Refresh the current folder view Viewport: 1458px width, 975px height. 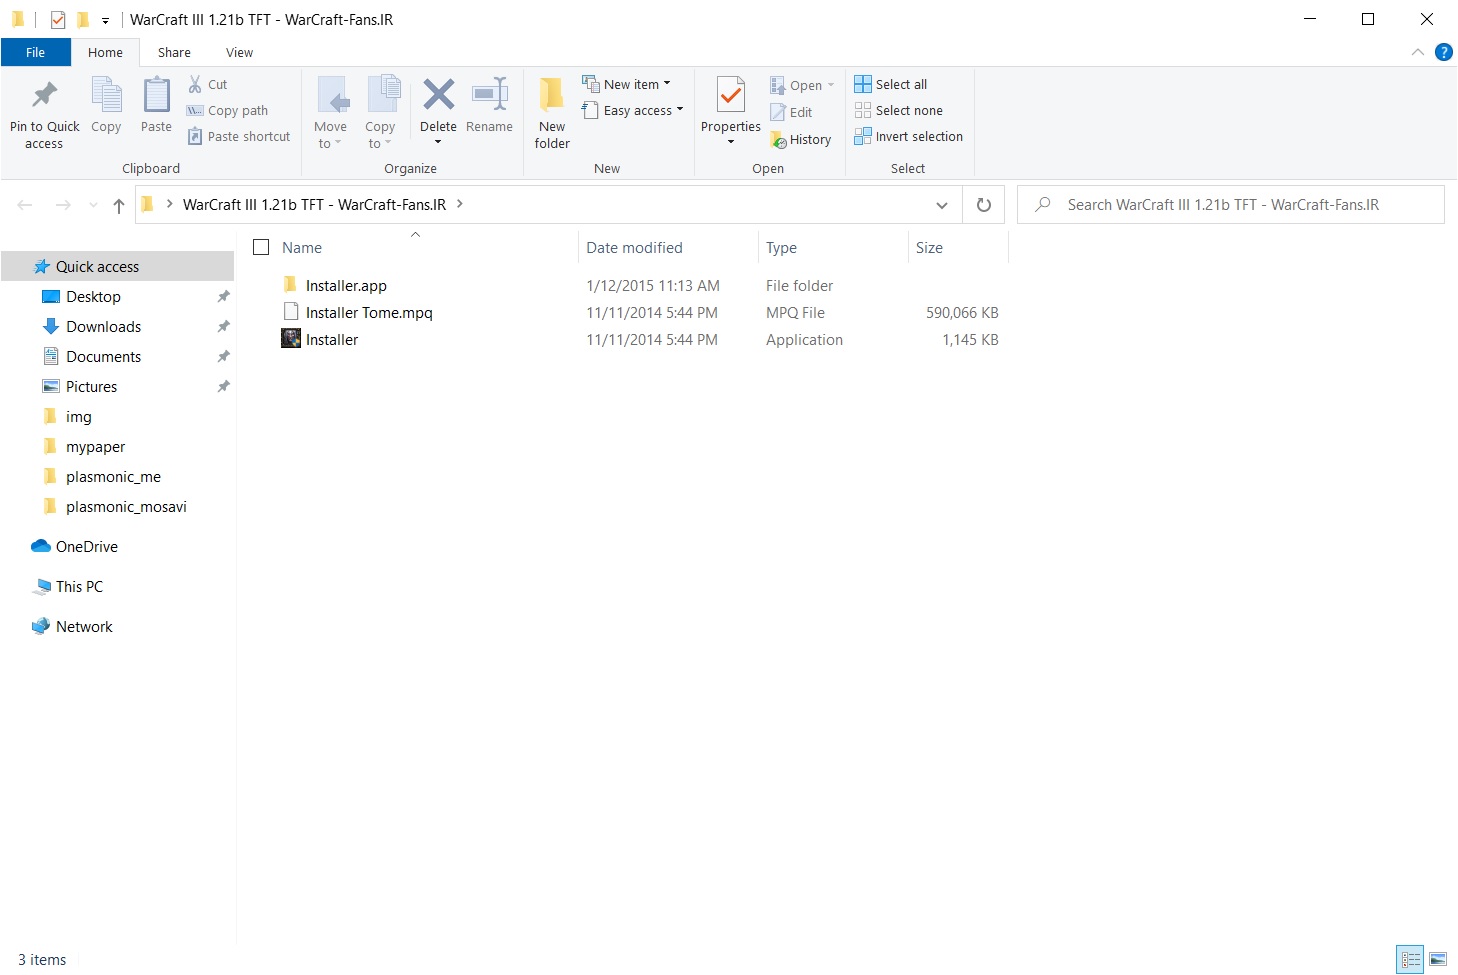(x=984, y=205)
